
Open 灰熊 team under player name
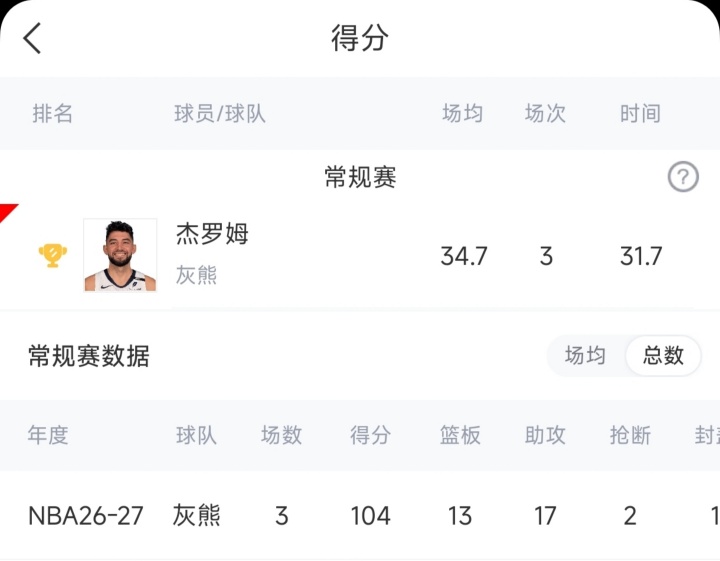point(197,275)
